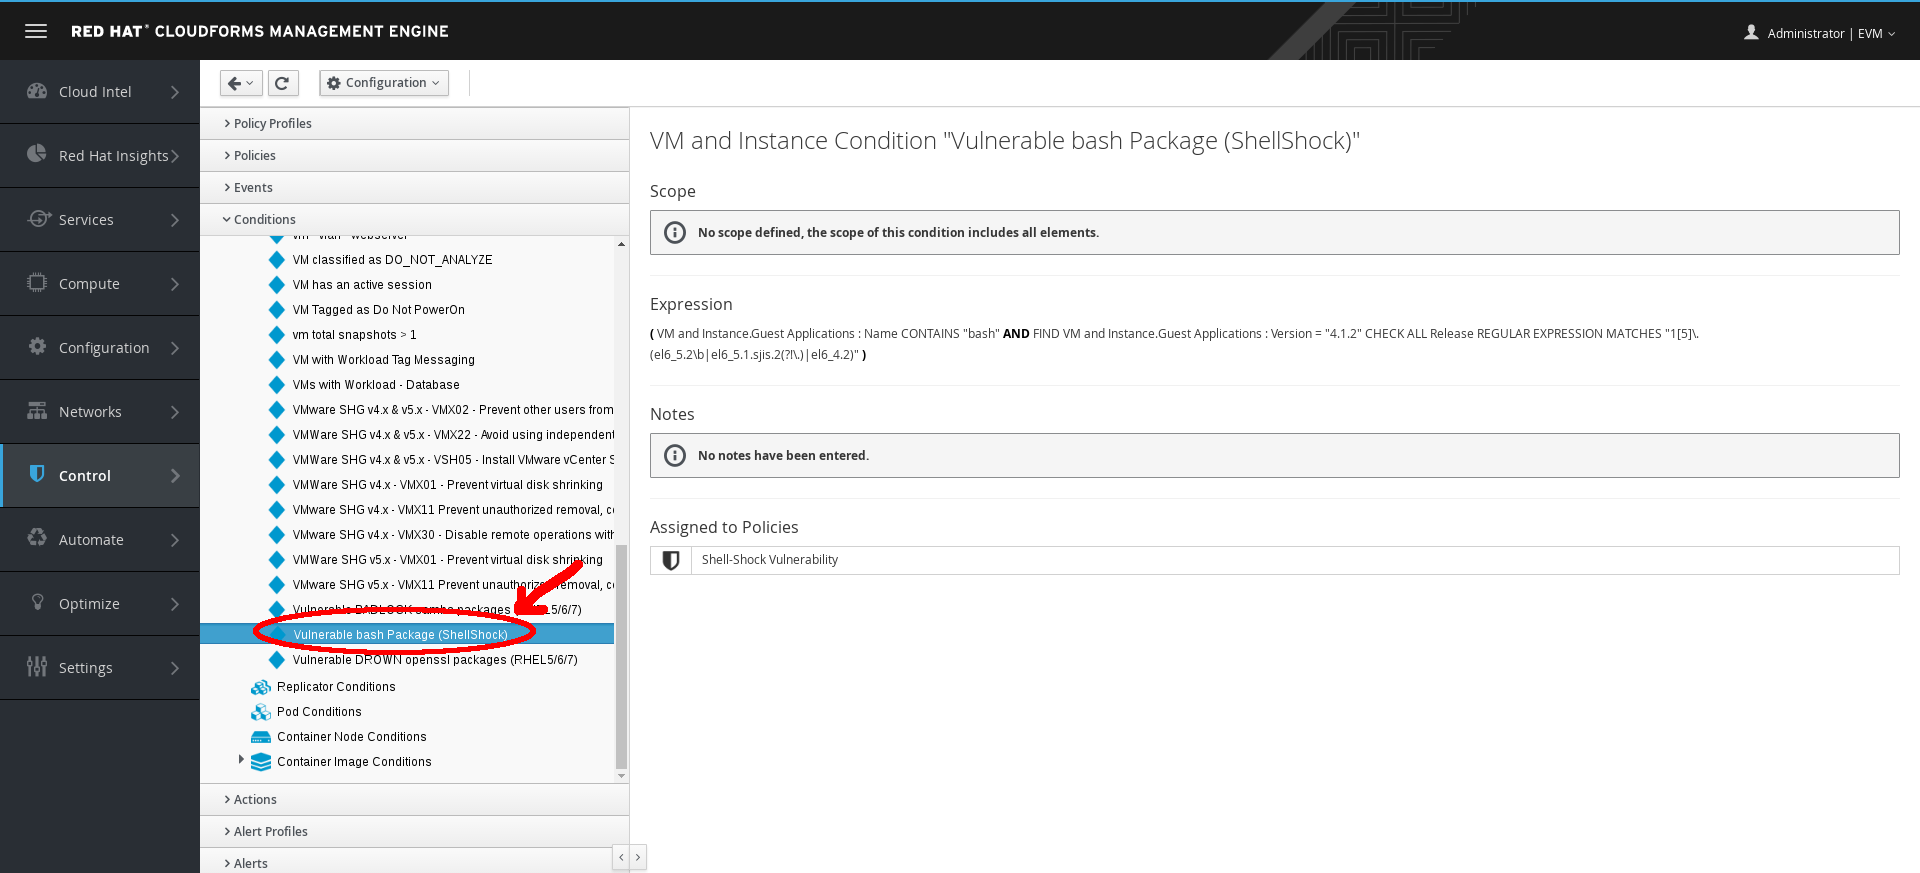The width and height of the screenshot is (1920, 873).
Task: Open the hamburger navigation menu
Action: (36, 31)
